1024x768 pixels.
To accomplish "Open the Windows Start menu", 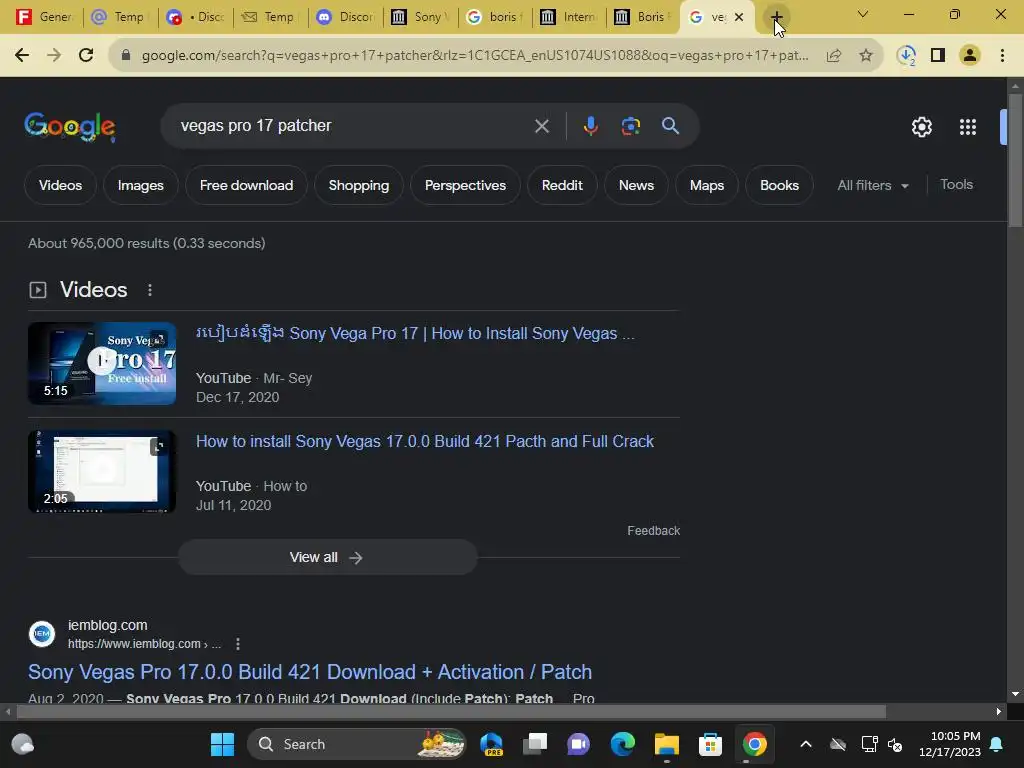I will (x=222, y=744).
